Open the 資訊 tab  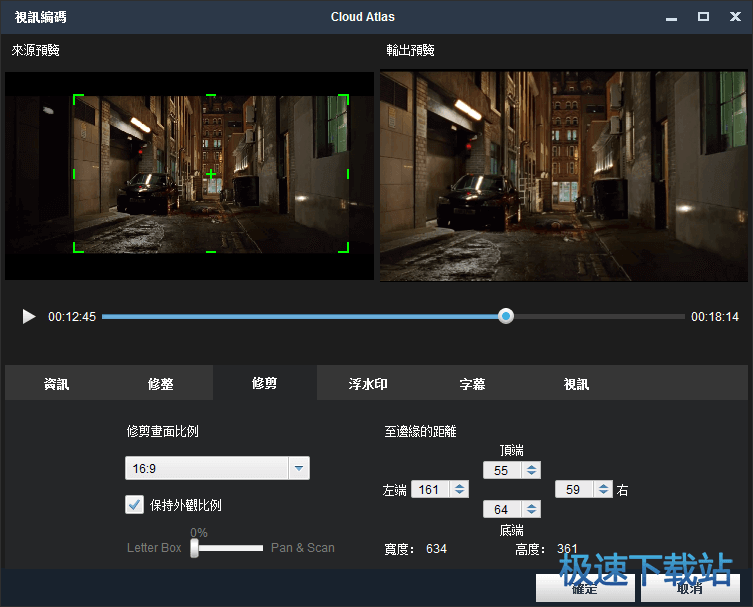click(x=57, y=384)
